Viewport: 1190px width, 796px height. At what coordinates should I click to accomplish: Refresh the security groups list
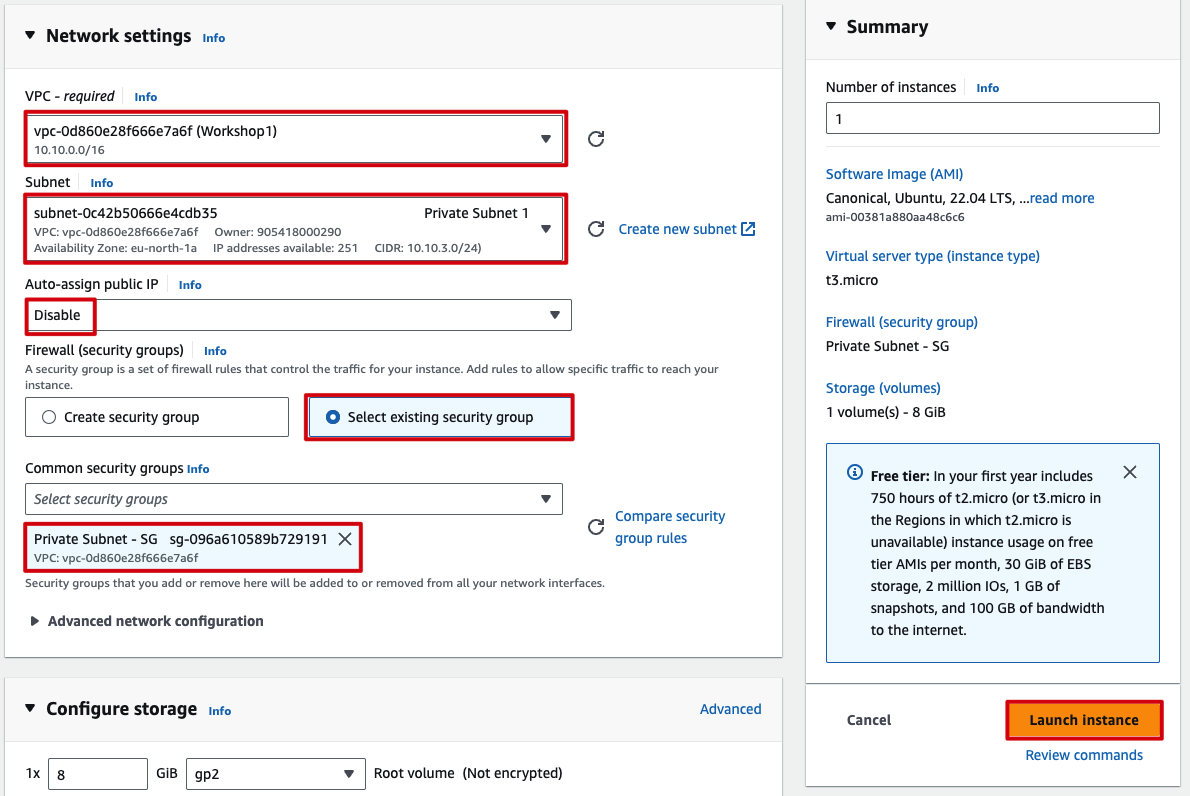pos(596,527)
